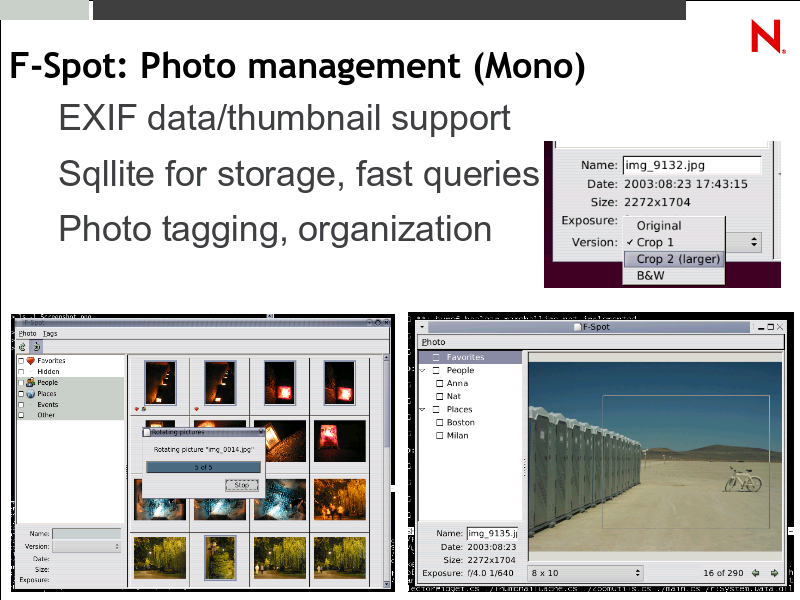Image resolution: width=800 pixels, height=600 pixels.
Task: Select Crop 1 version entry
Action: tap(673, 242)
